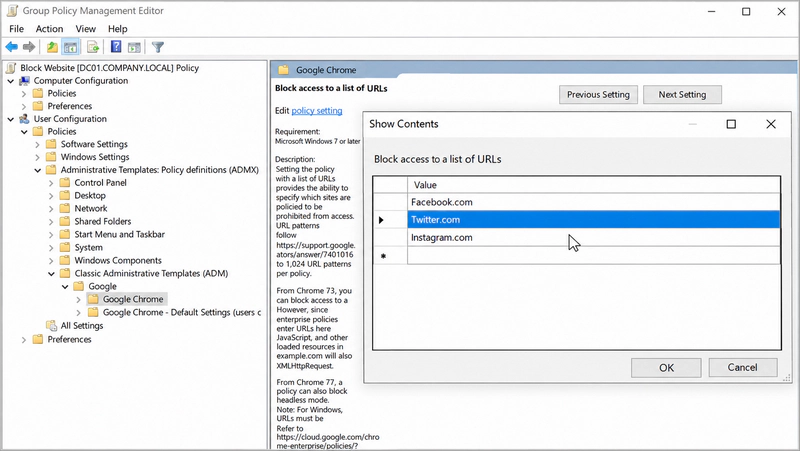Screen dimensions: 800x451
Task: Collapse Classic Administrative Templates (ADM) node
Action: [51, 274]
